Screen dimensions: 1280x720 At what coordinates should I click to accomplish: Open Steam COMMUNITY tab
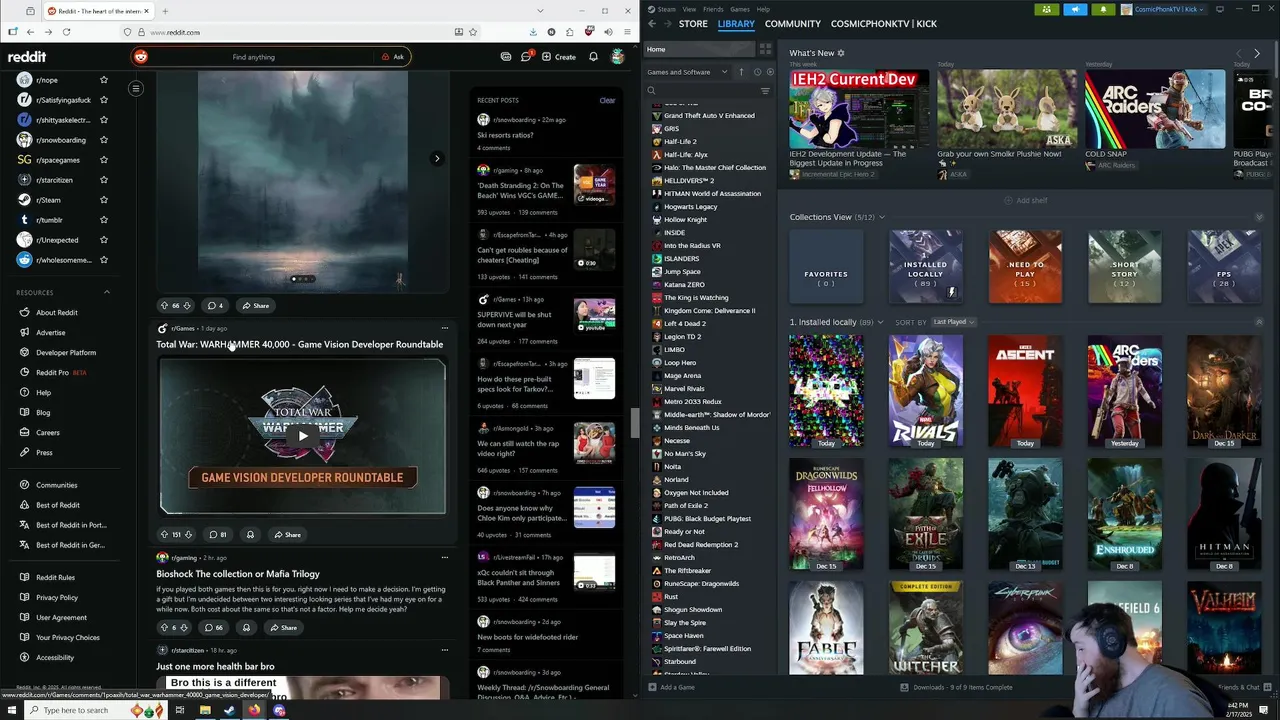[x=792, y=23]
